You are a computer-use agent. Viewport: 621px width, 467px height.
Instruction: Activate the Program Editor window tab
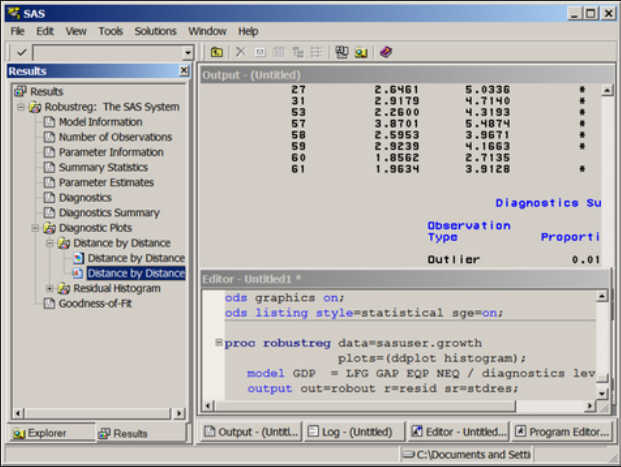click(x=562, y=432)
